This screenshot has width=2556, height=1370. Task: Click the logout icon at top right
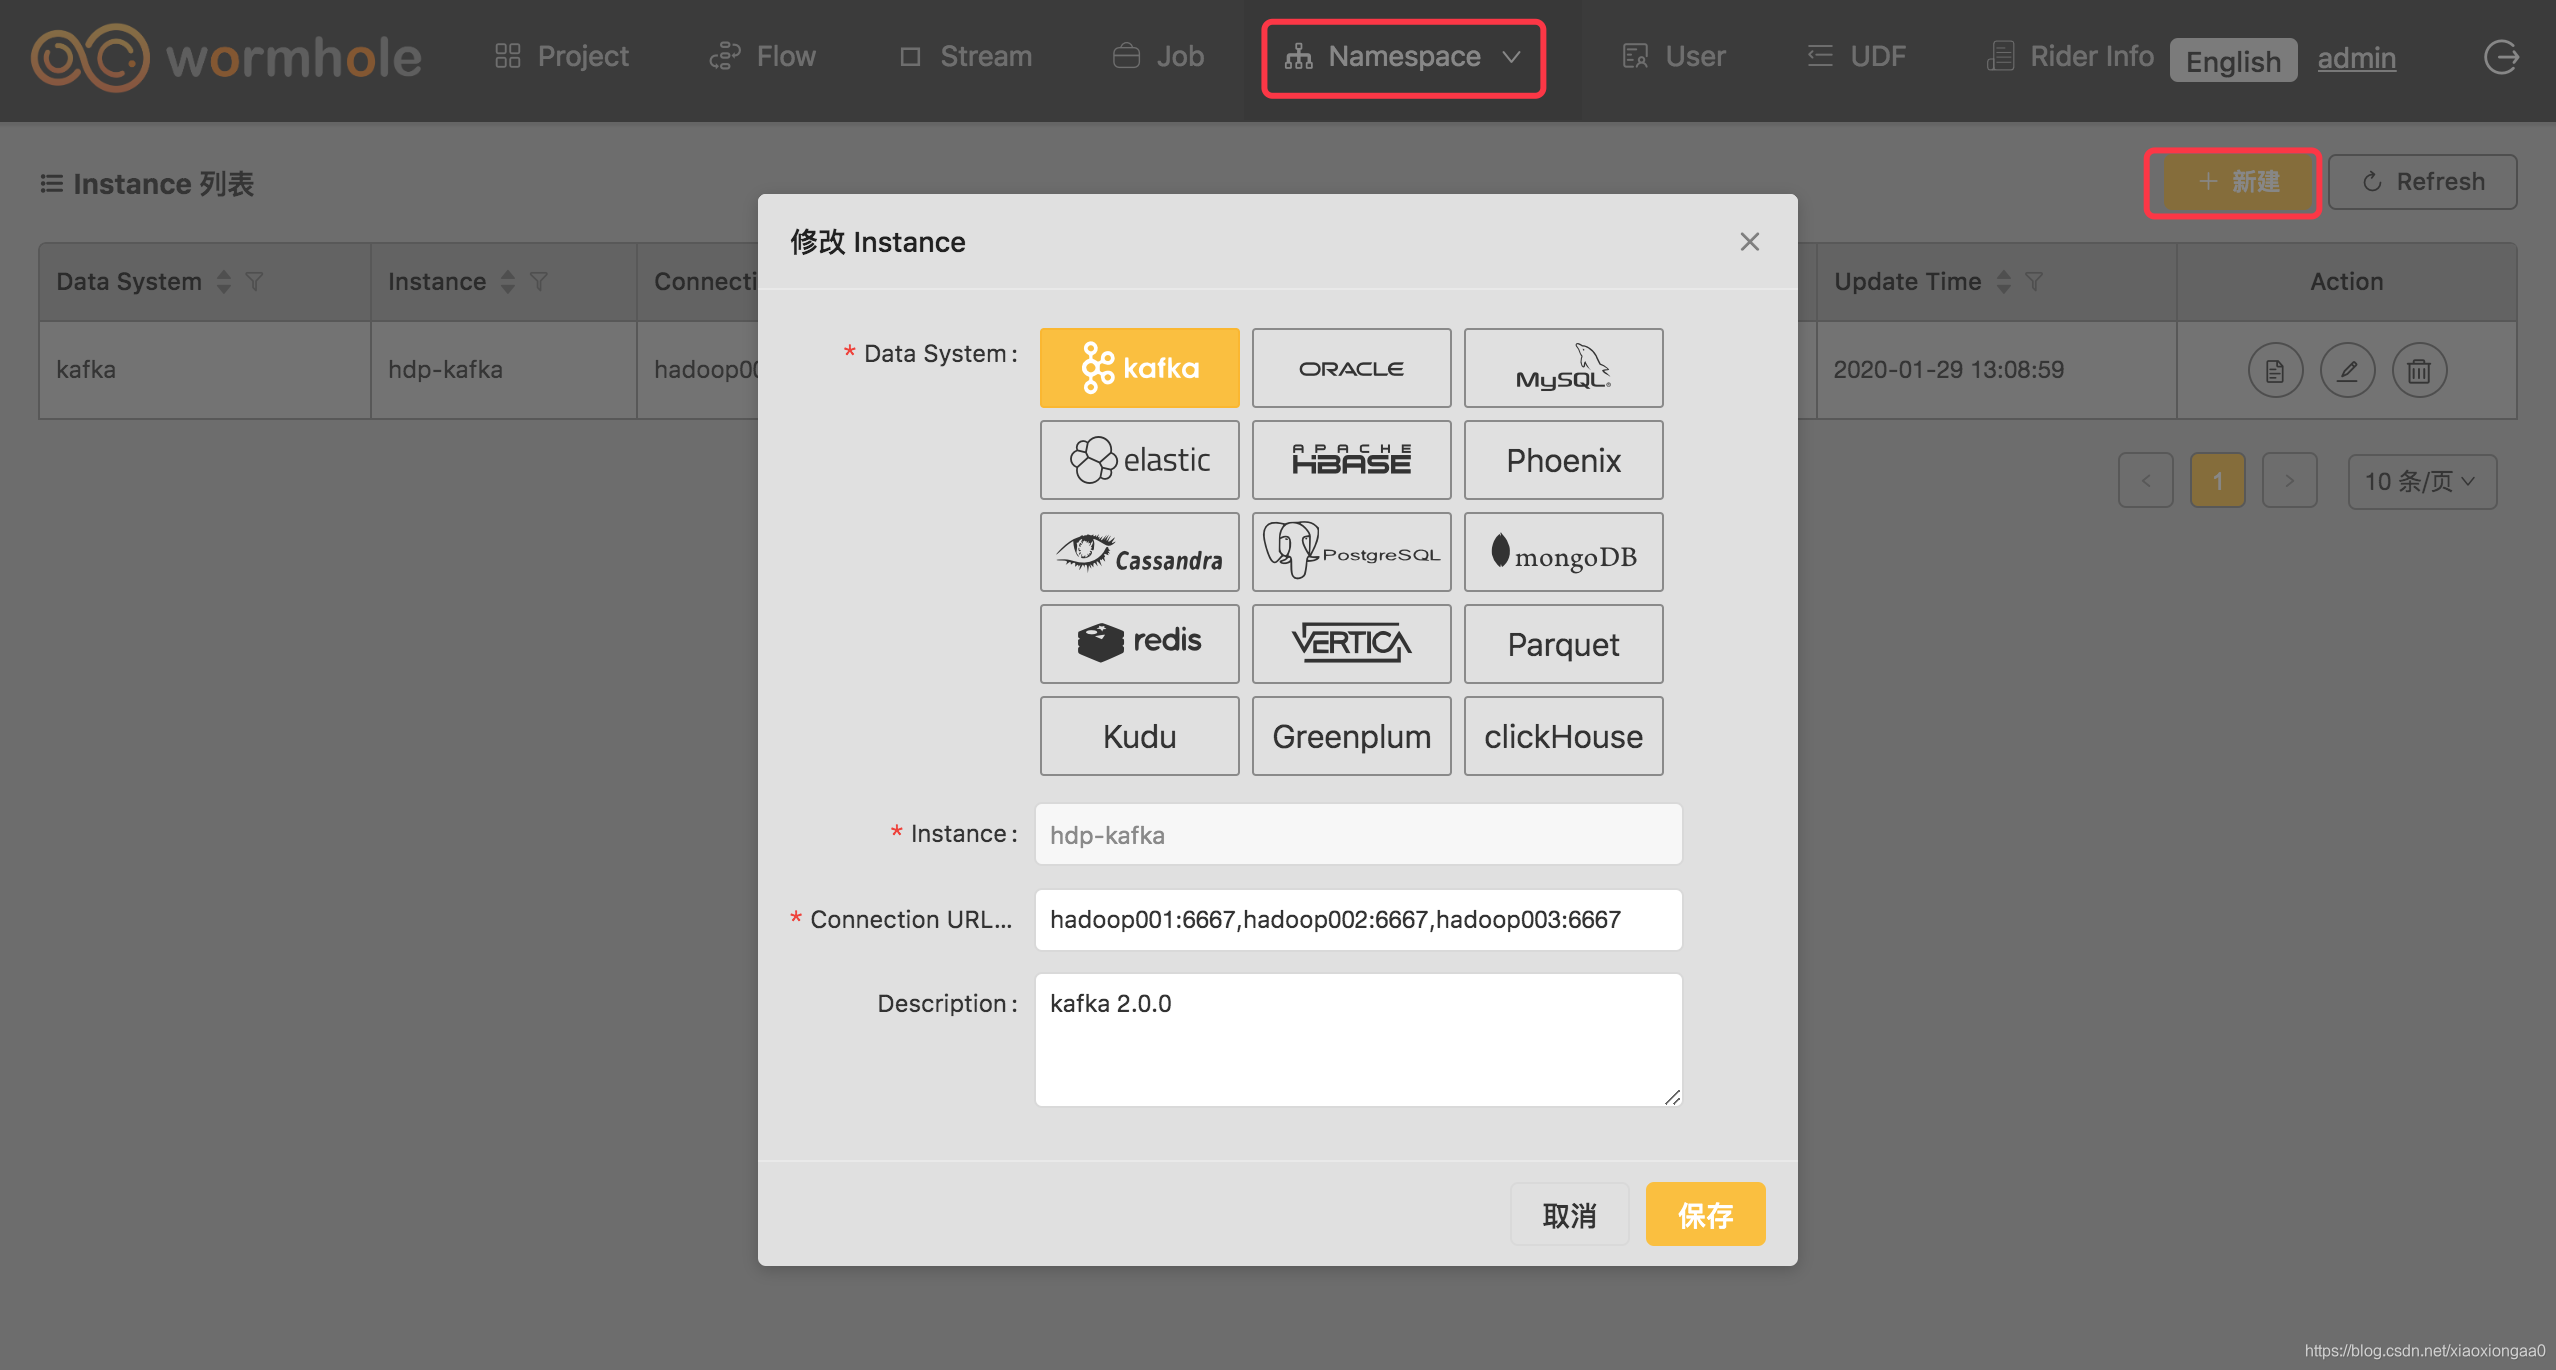(x=2501, y=57)
